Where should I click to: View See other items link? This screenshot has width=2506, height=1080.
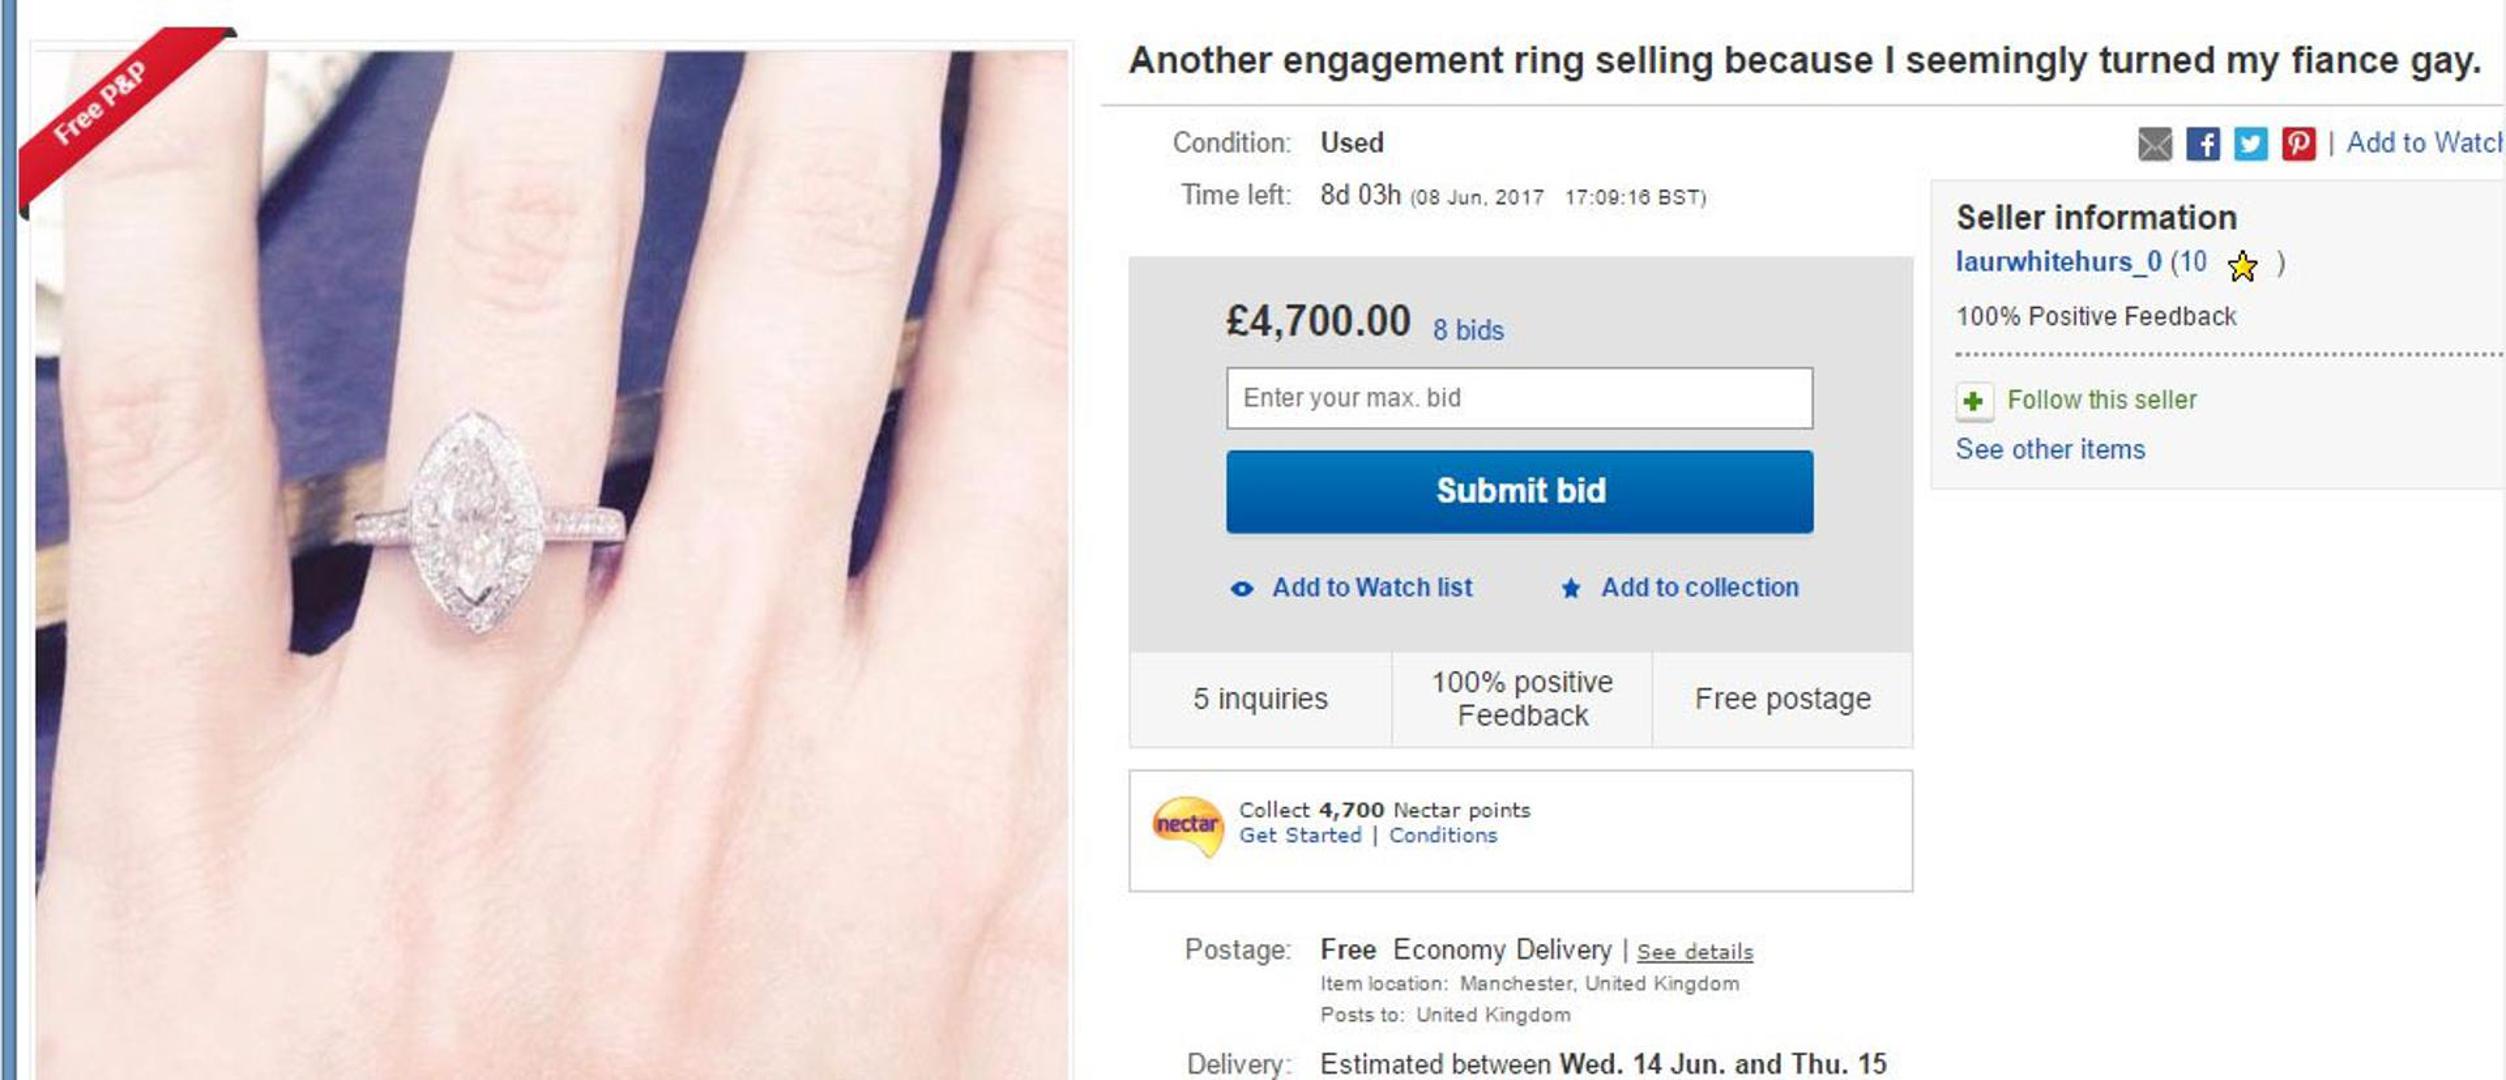click(2050, 450)
